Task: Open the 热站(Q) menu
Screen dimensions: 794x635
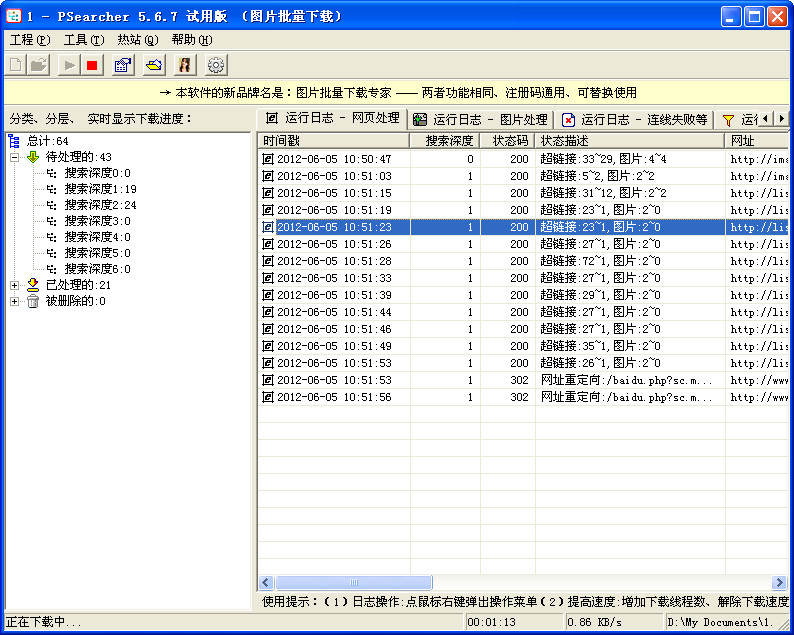Action: coord(138,39)
